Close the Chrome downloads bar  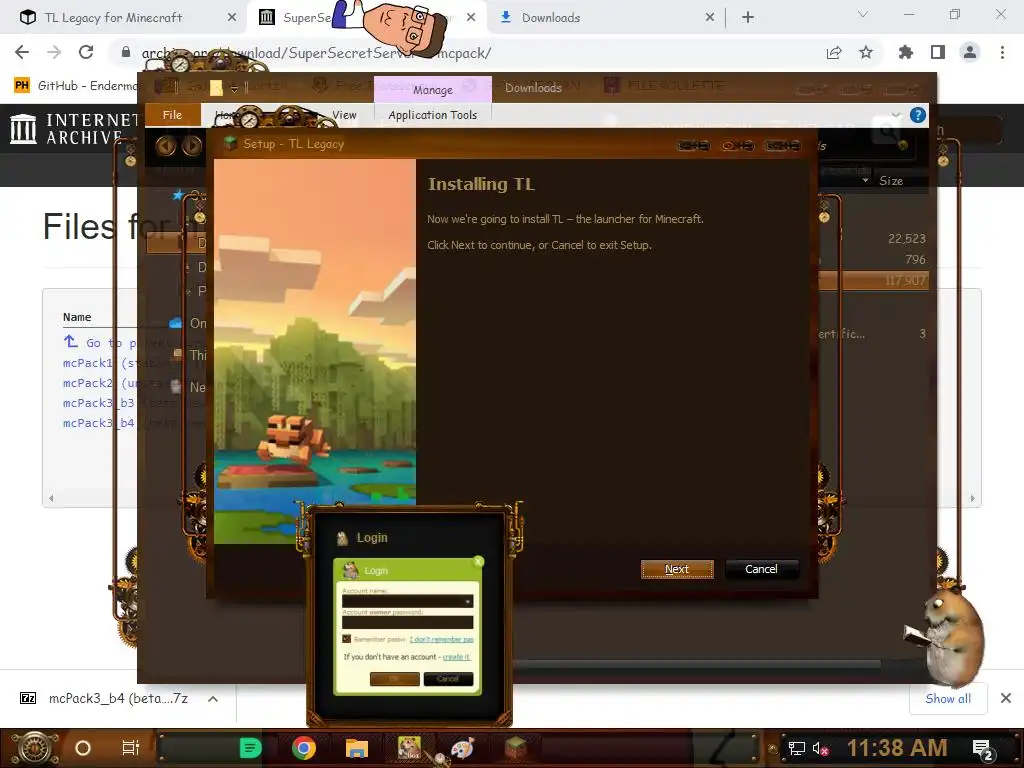tap(1006, 699)
